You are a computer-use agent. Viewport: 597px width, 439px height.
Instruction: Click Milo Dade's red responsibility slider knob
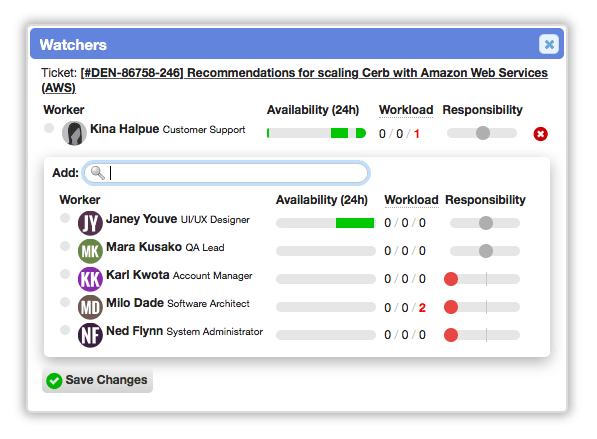[451, 307]
